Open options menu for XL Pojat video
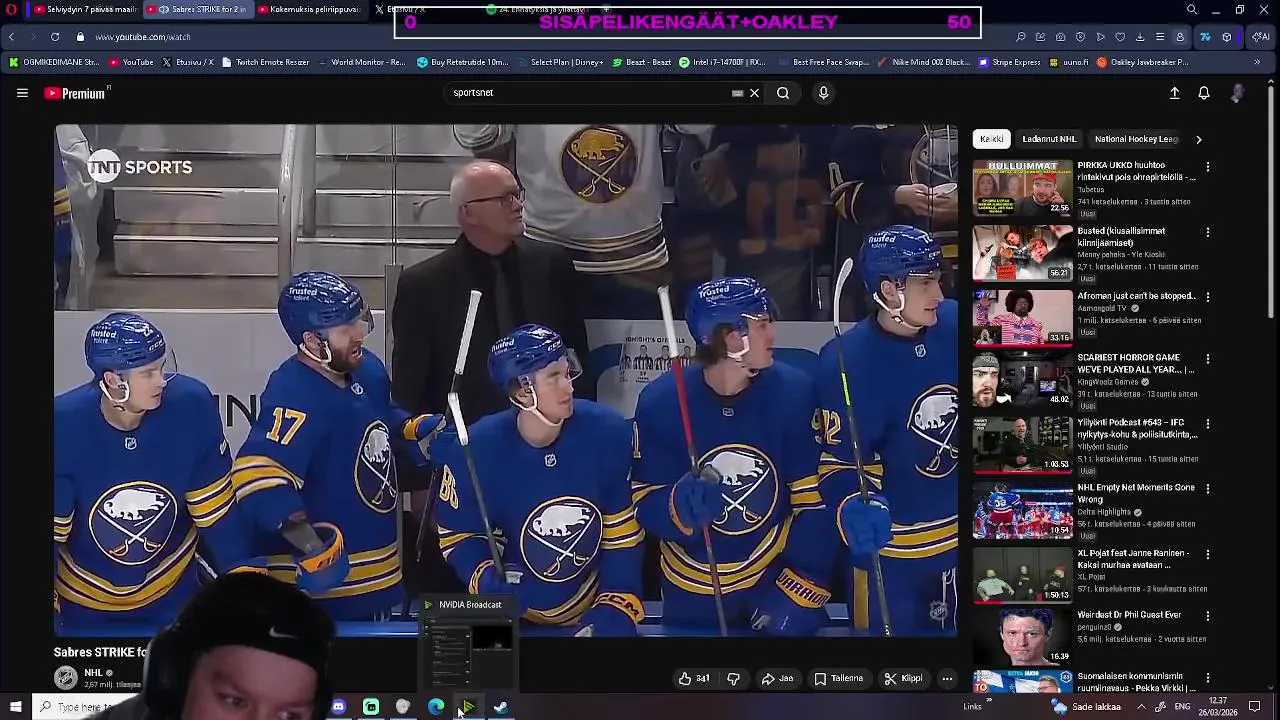 click(x=1208, y=554)
